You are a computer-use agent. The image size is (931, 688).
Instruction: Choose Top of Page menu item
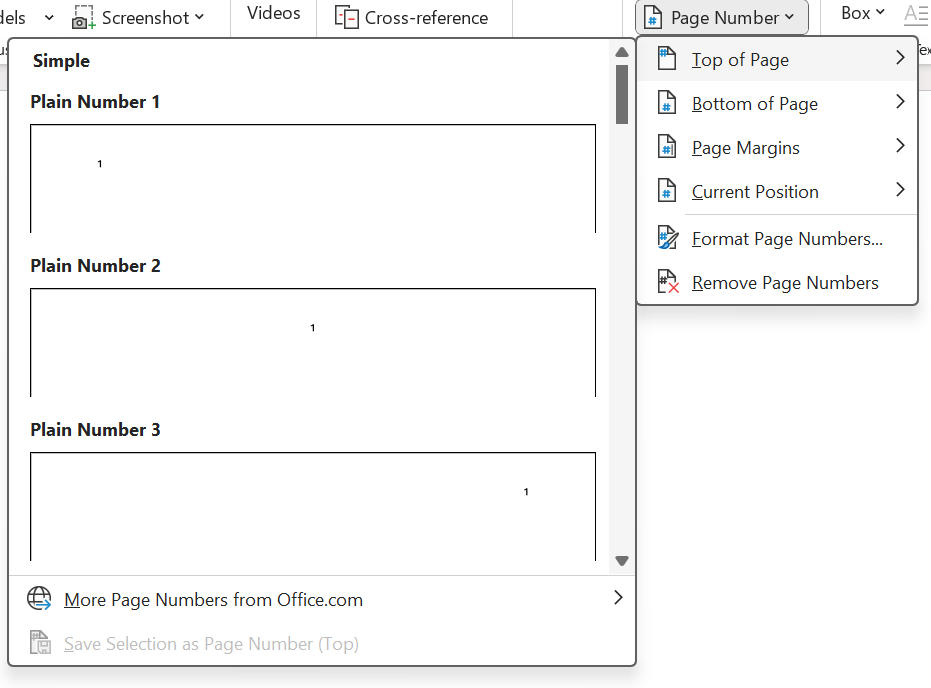777,59
